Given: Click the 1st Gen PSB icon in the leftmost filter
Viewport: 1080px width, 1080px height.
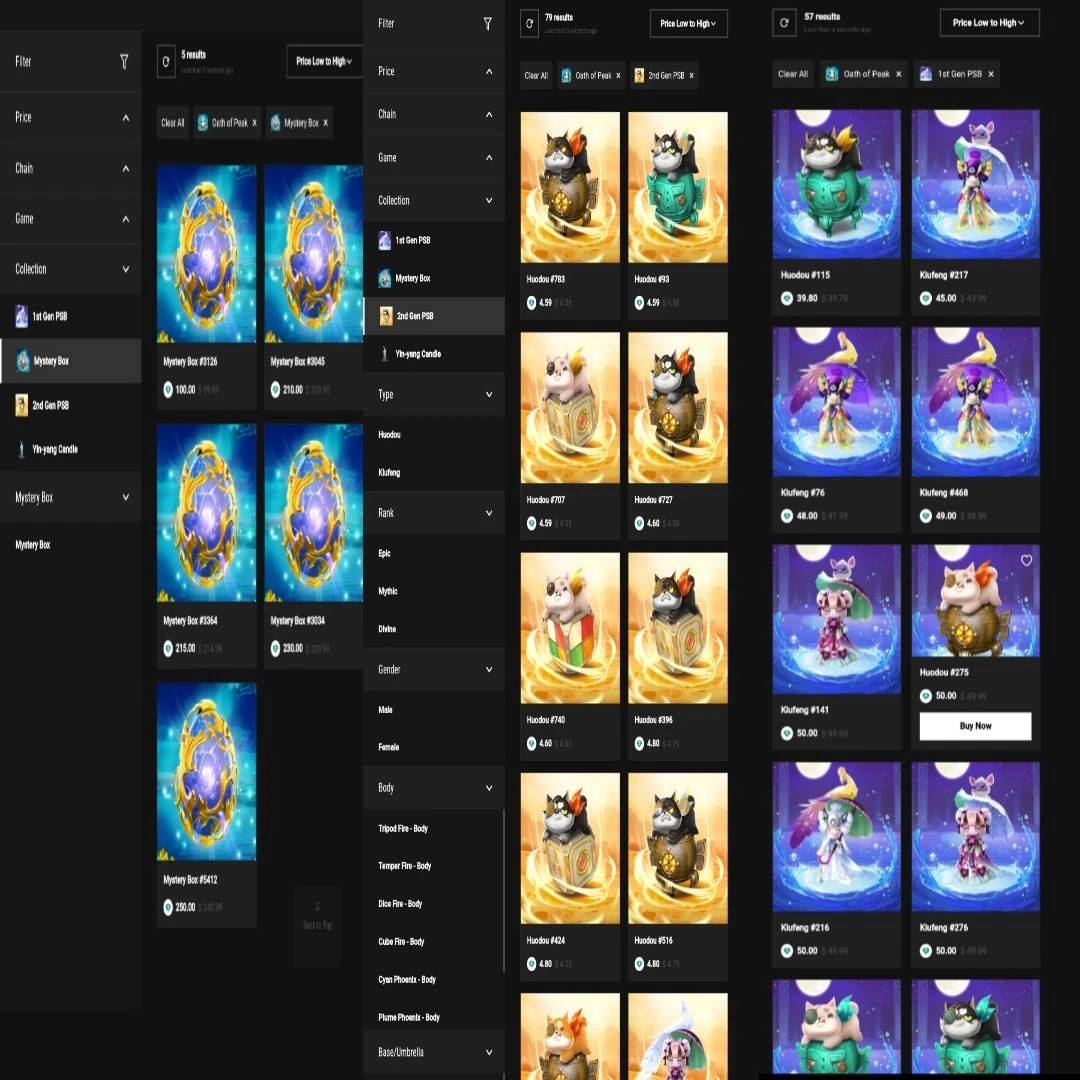Looking at the screenshot, I should click(22, 316).
